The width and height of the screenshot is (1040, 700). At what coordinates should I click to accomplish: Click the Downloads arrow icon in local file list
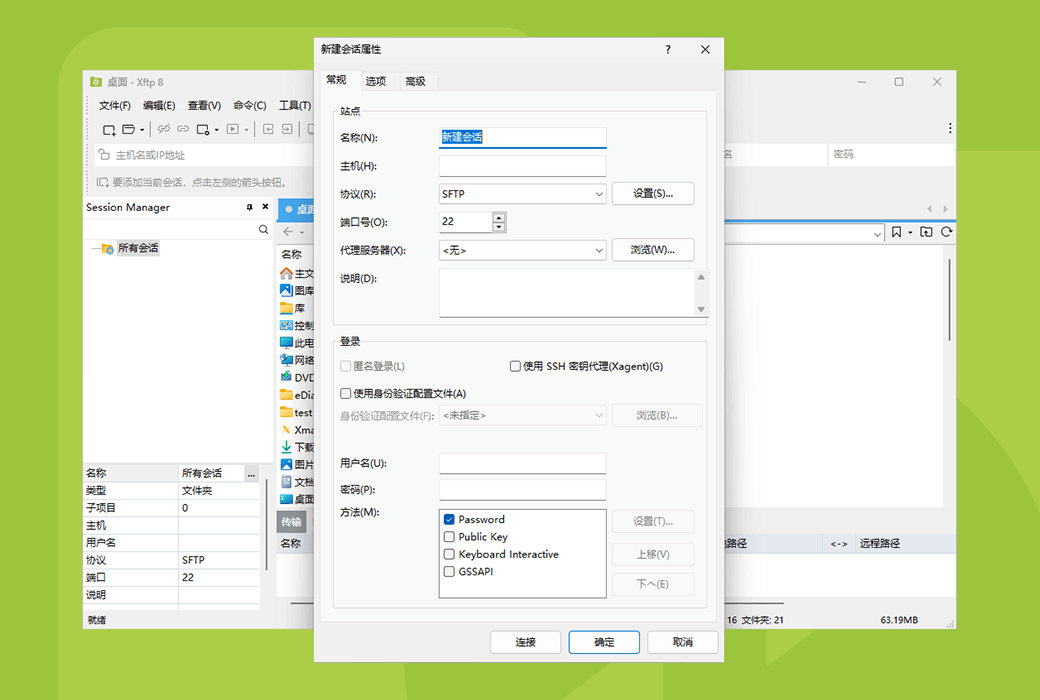coord(287,447)
